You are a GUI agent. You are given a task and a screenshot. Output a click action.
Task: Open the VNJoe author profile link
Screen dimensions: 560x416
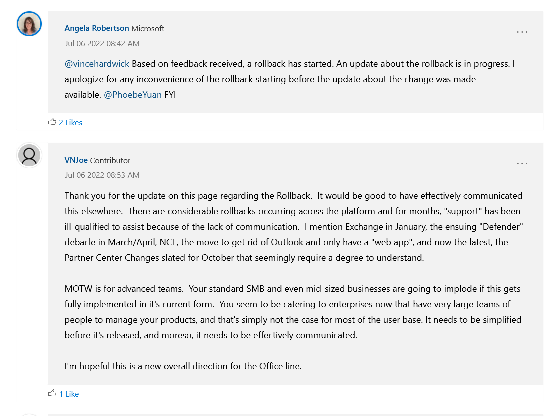pos(76,160)
